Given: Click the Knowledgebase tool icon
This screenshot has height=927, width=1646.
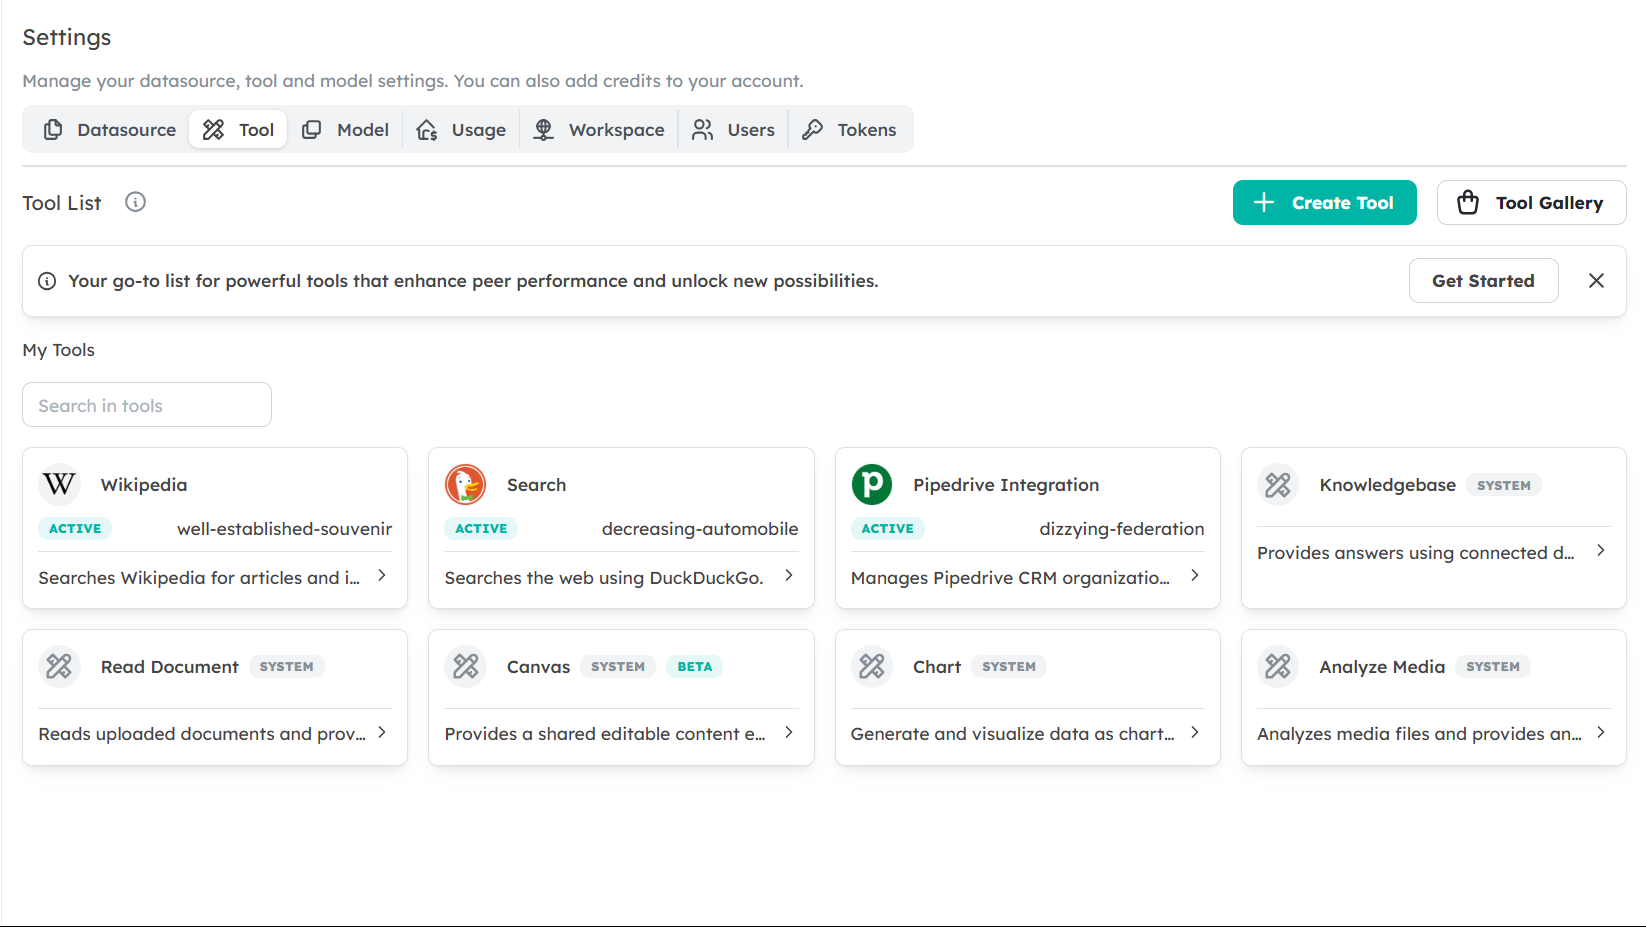Looking at the screenshot, I should 1277,485.
